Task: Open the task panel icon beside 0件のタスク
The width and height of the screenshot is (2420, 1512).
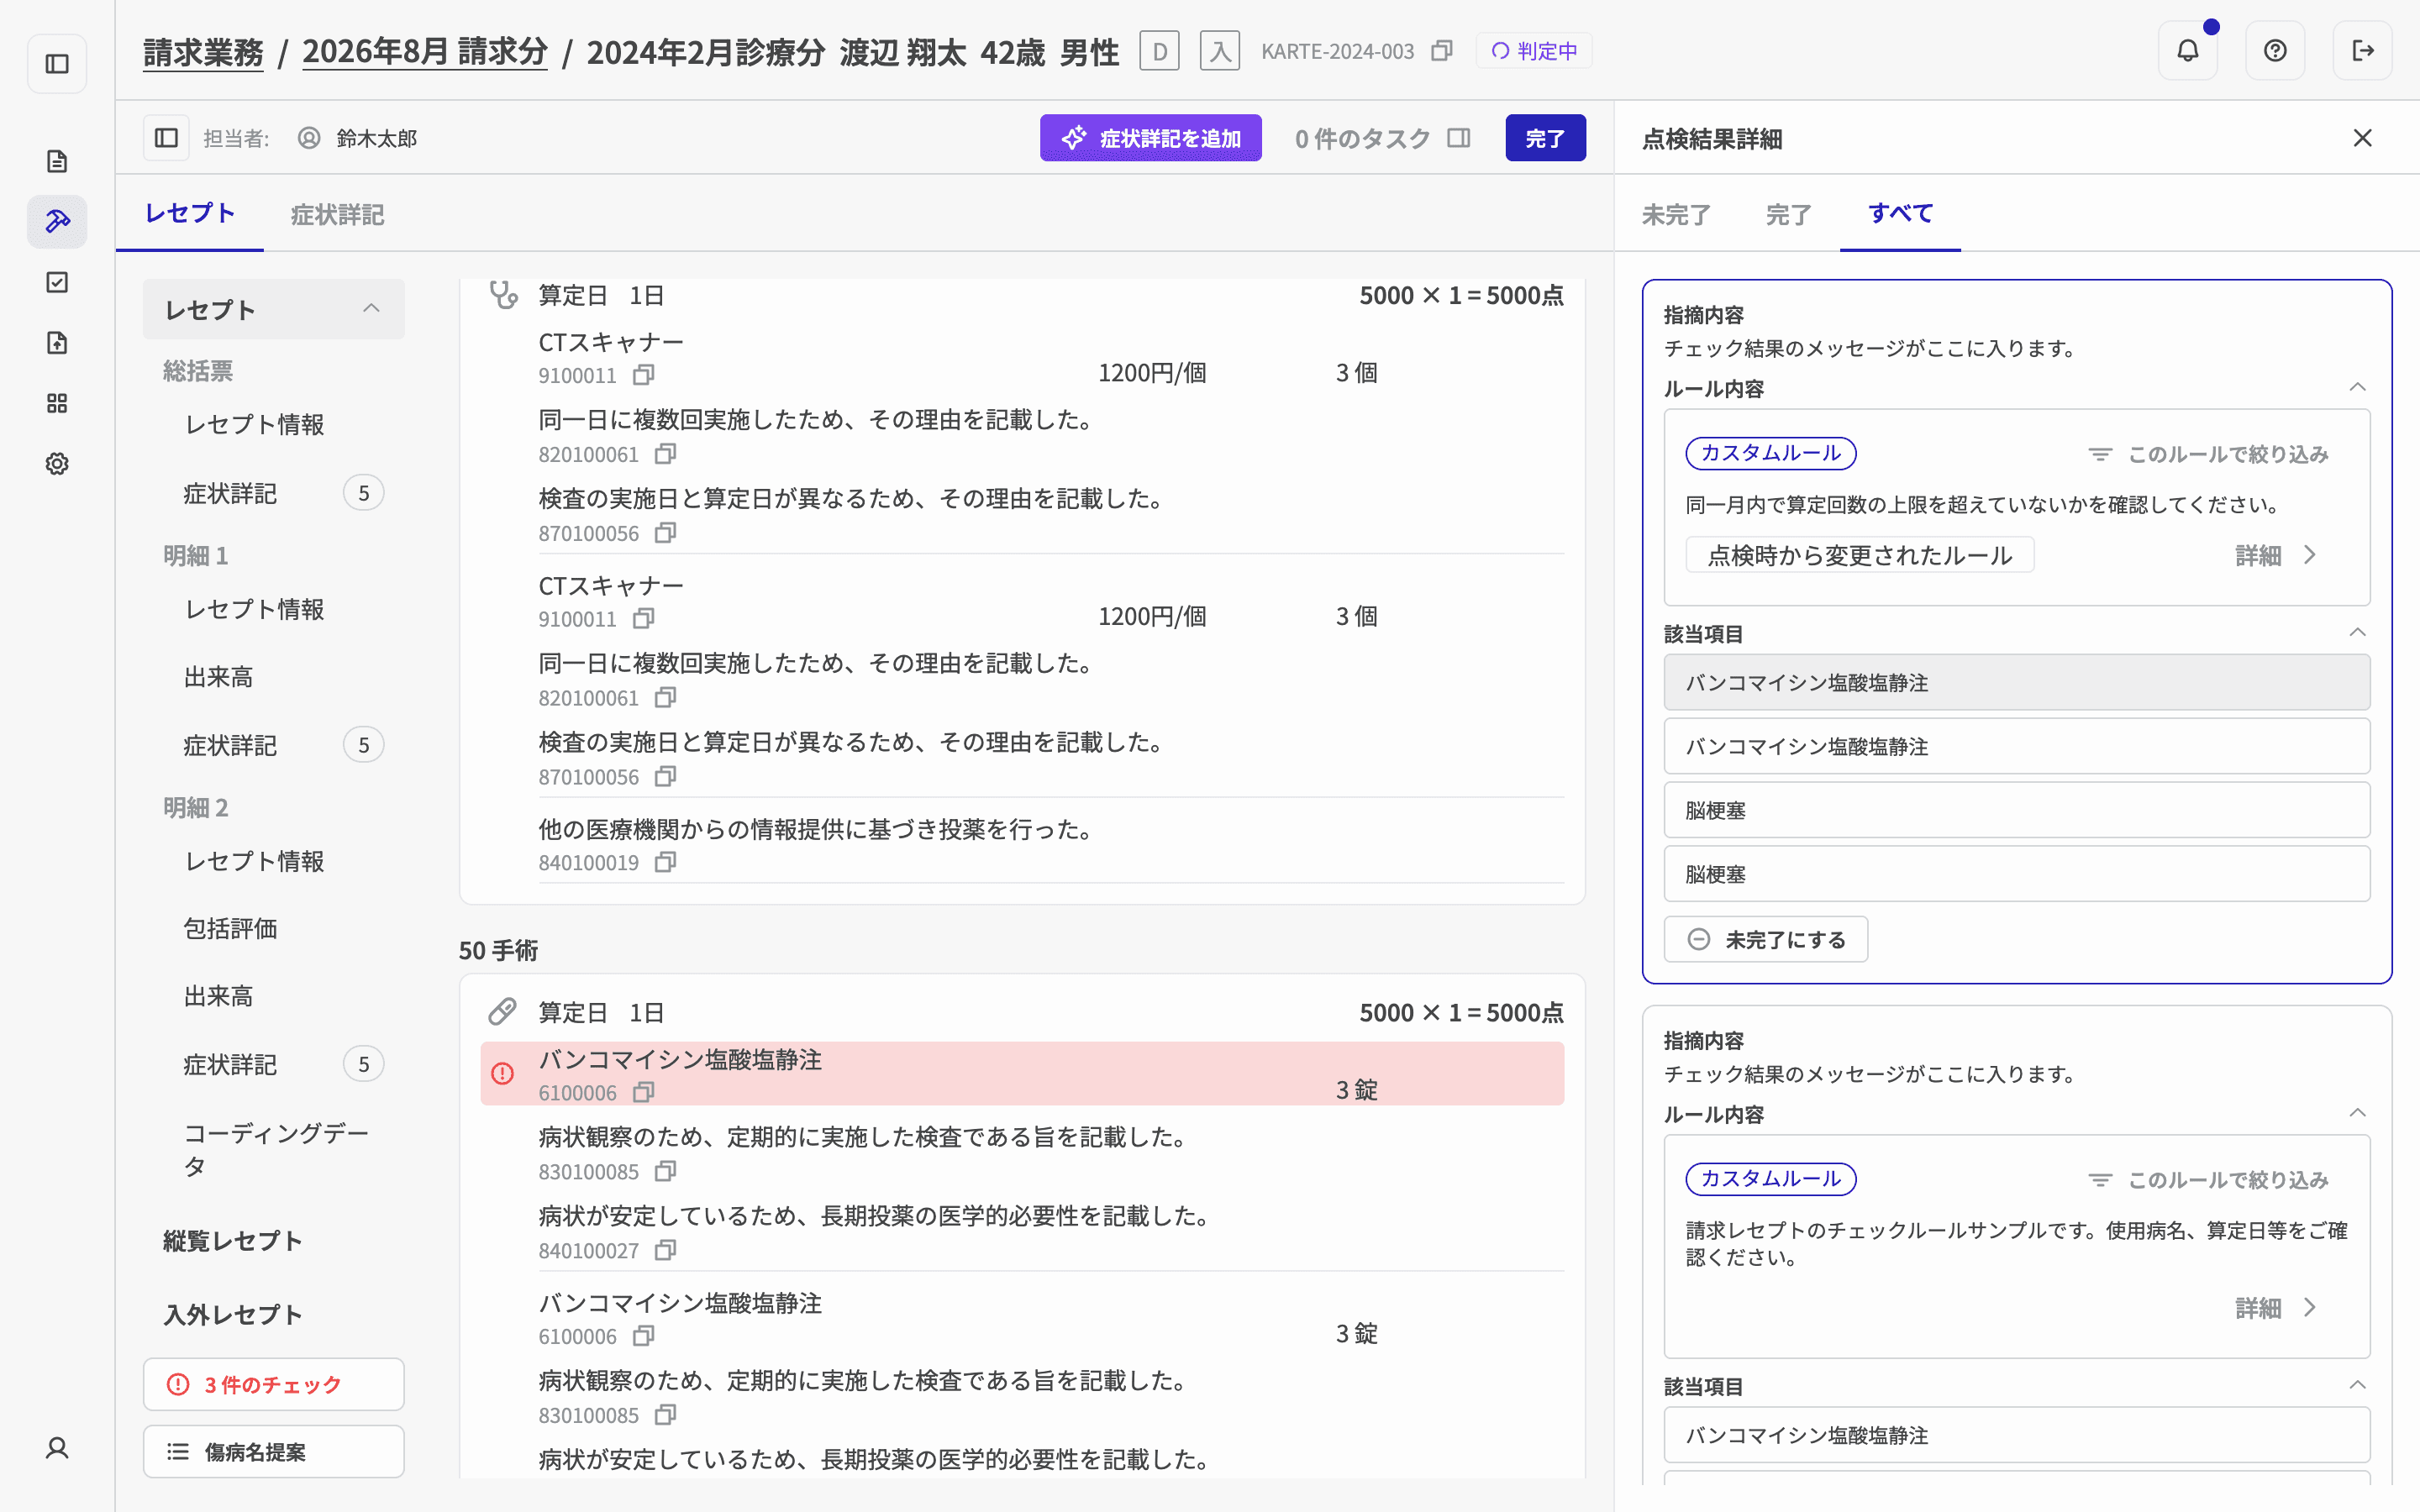Action: point(1459,138)
